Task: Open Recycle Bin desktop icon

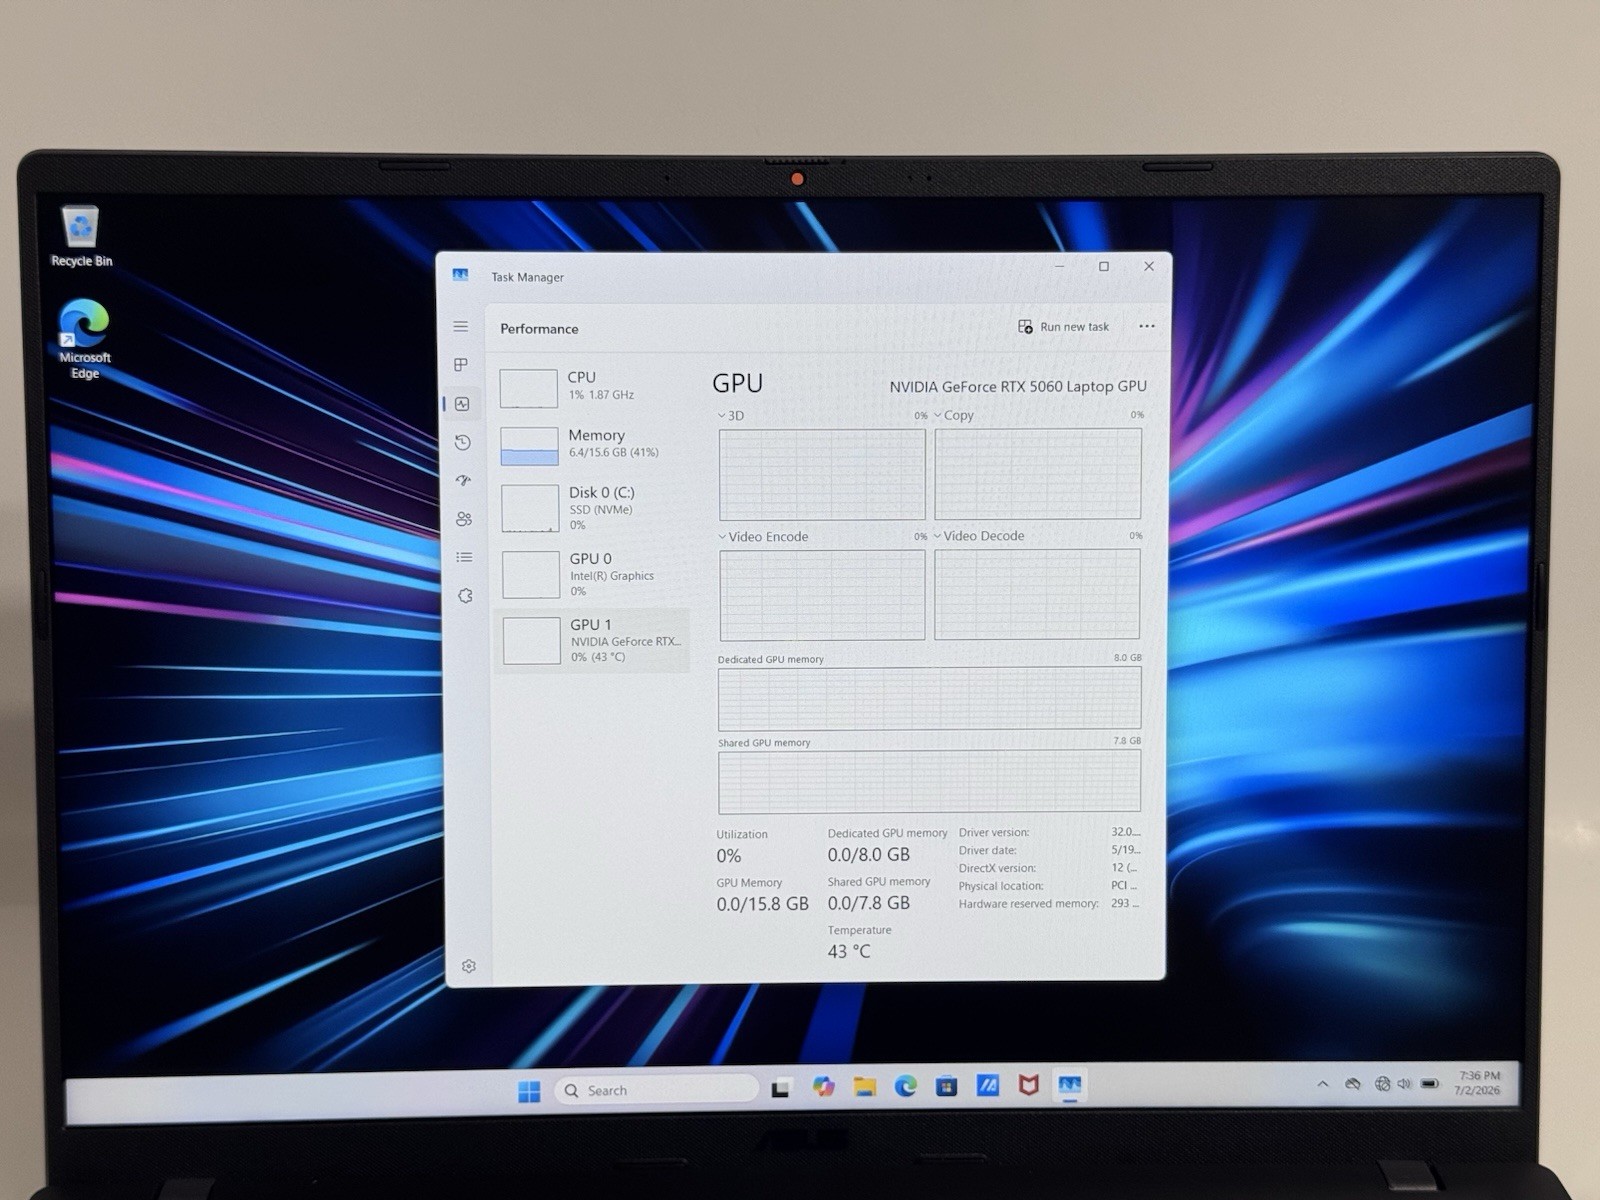Action: coord(81,237)
